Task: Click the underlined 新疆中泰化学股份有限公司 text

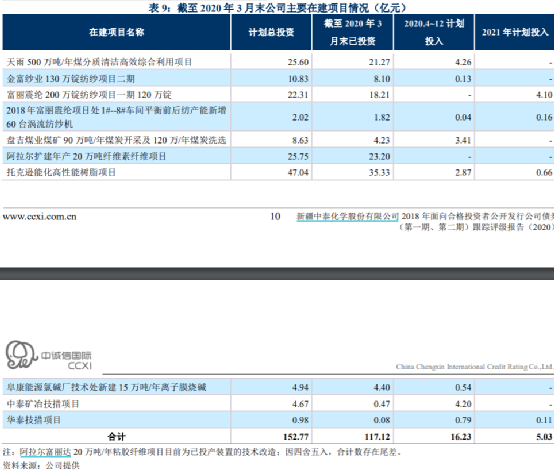Action: (347, 216)
